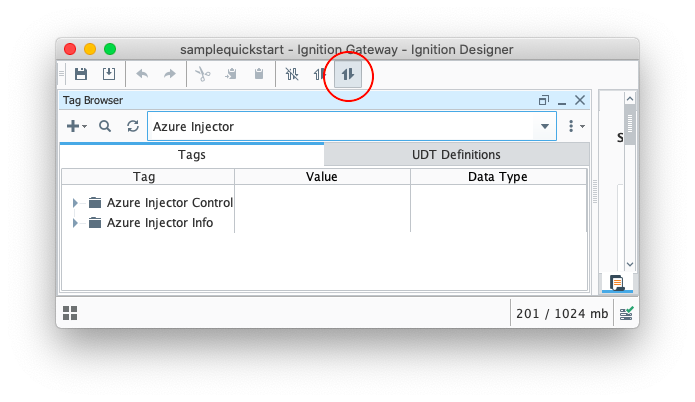Click the Redo arrow icon
The height and width of the screenshot is (402, 695).
pyautogui.click(x=169, y=74)
